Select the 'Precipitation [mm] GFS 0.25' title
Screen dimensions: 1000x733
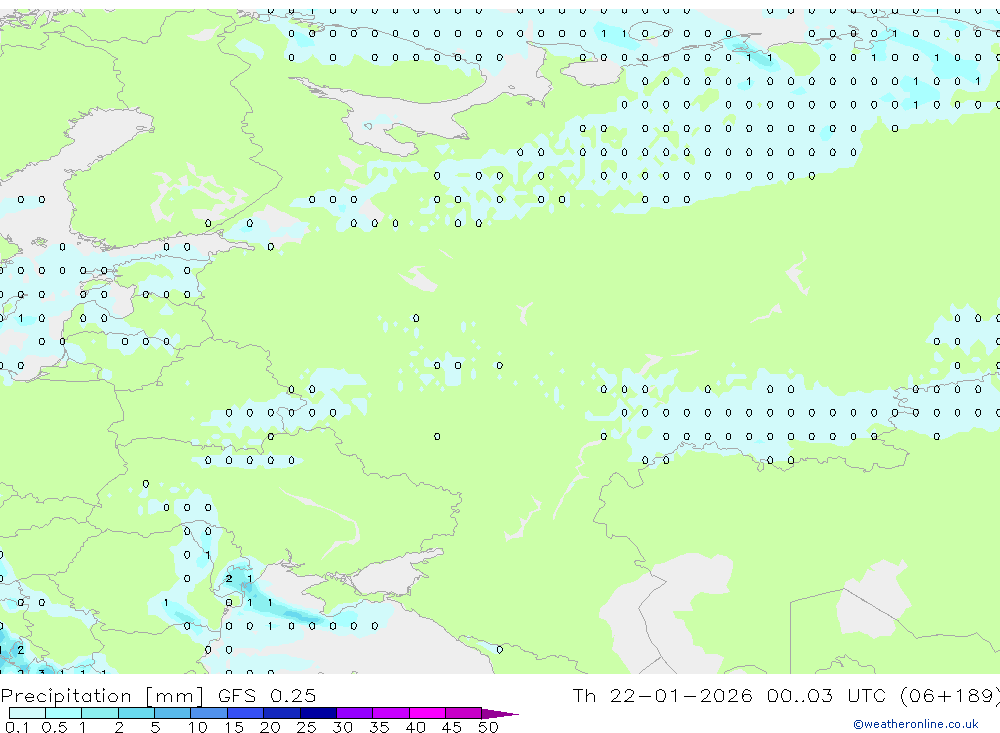click(x=158, y=695)
